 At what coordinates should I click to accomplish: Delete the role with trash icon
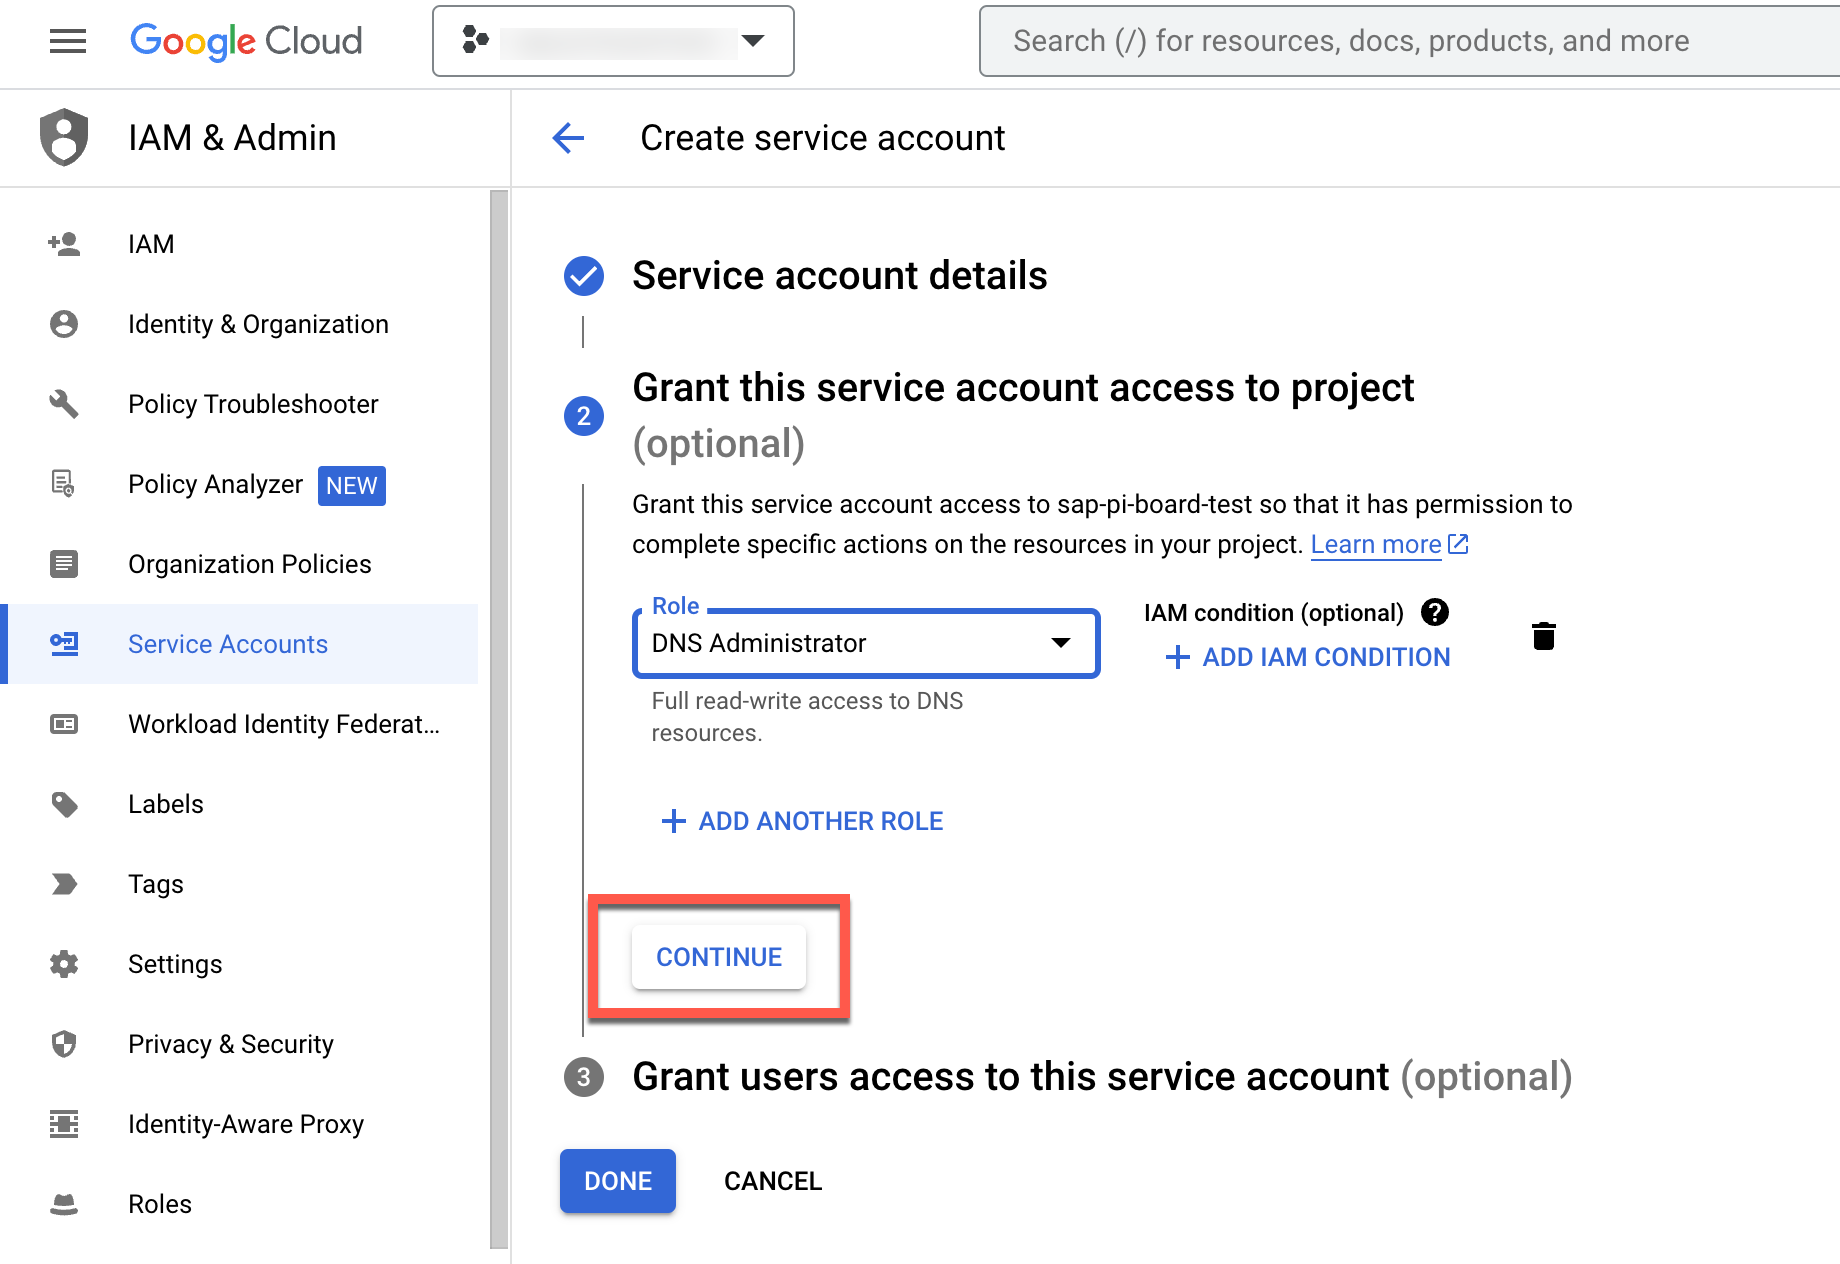tap(1544, 636)
